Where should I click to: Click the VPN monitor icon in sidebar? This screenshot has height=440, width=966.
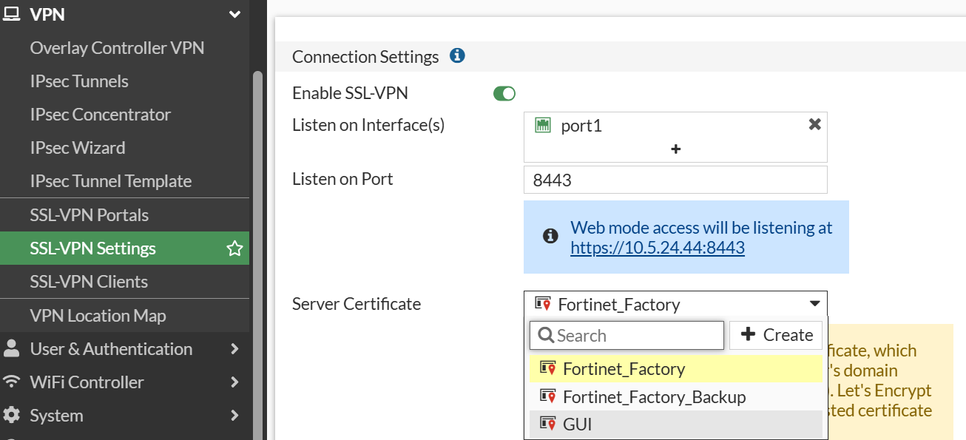click(x=12, y=15)
